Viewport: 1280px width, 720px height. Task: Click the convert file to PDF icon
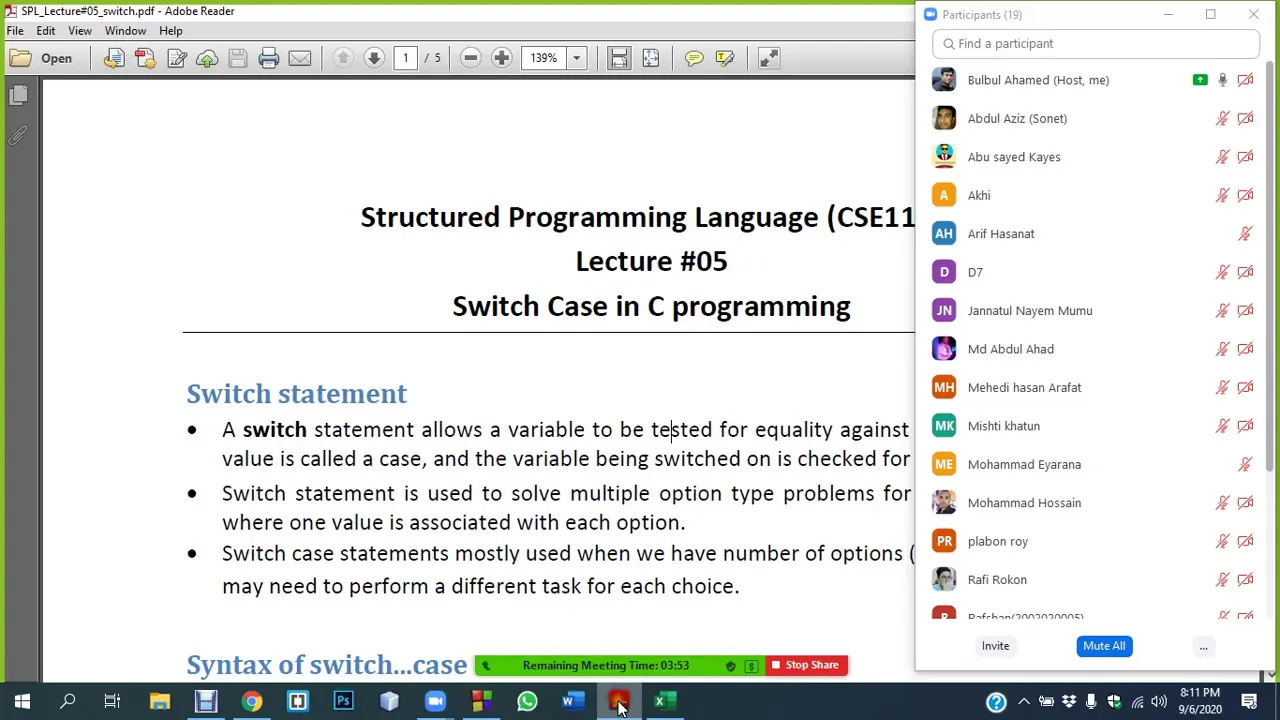[114, 58]
